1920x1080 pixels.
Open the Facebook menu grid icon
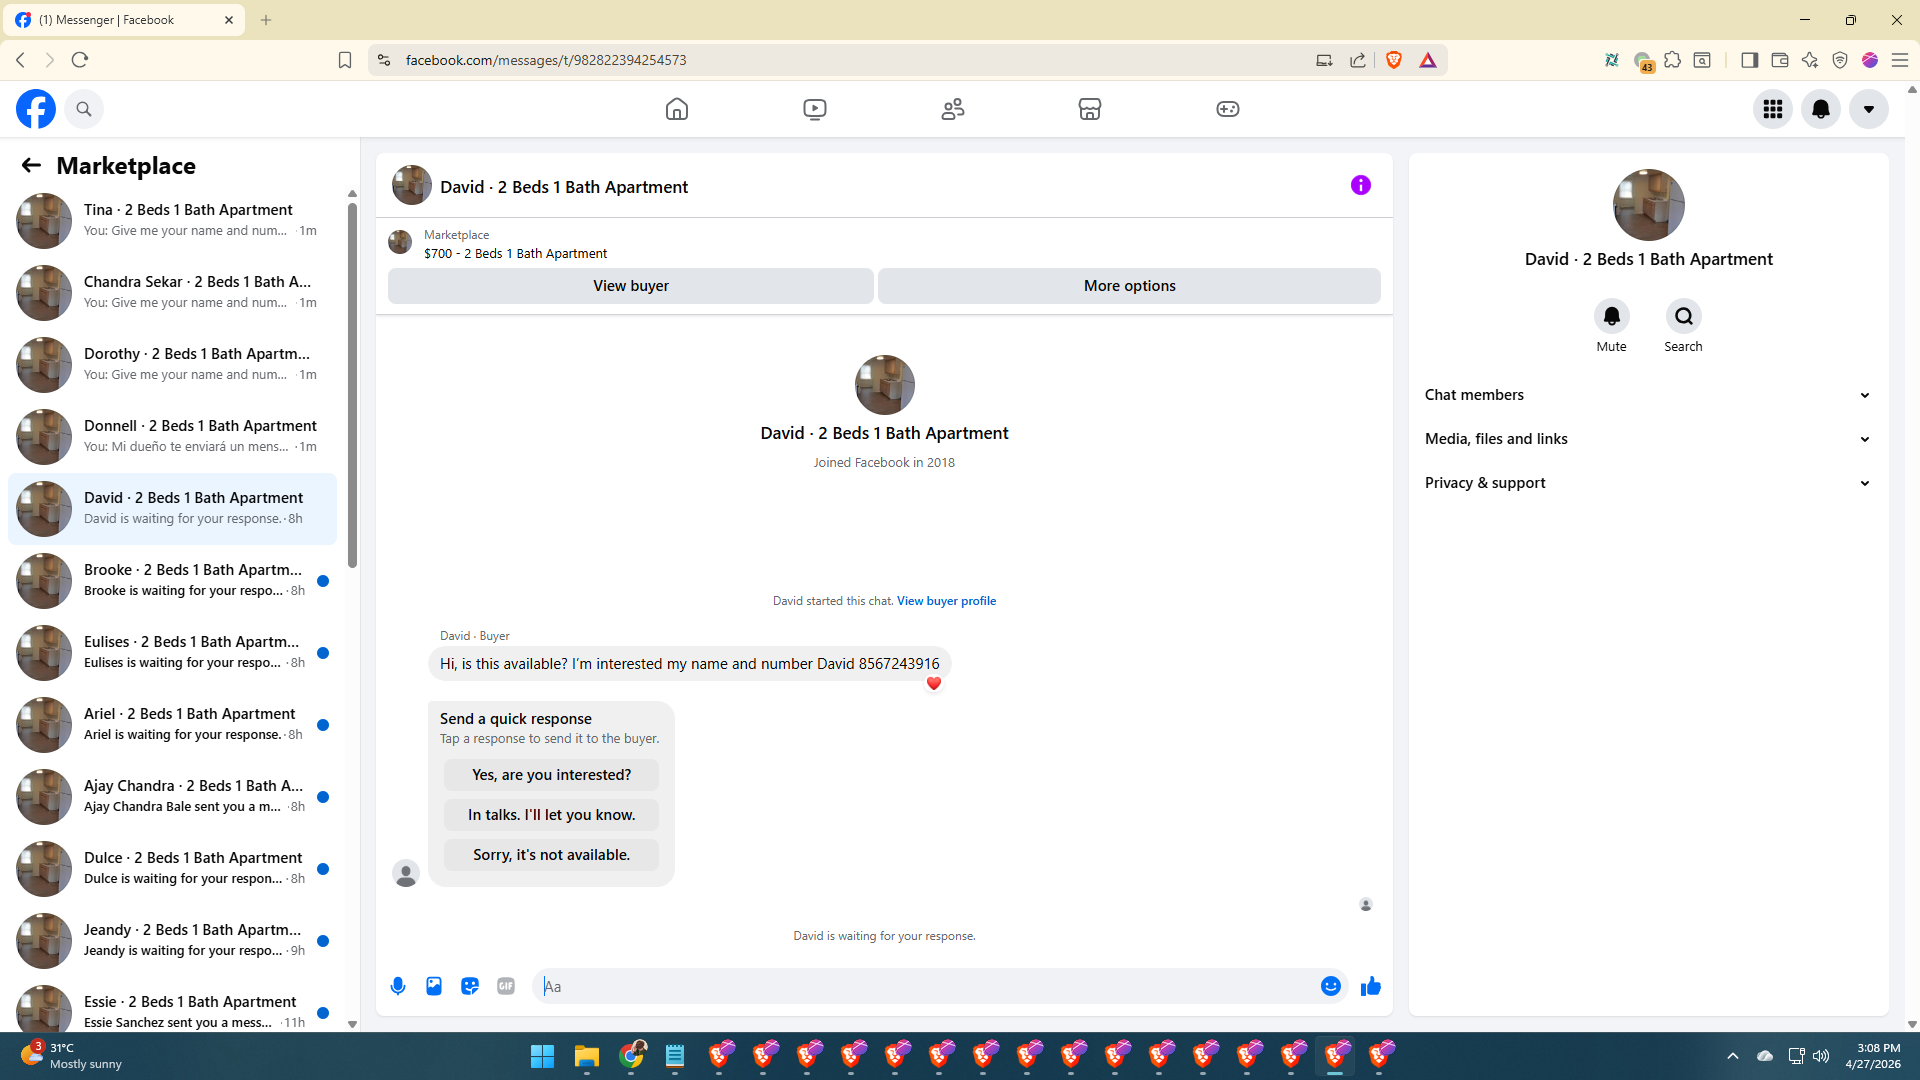1773,109
